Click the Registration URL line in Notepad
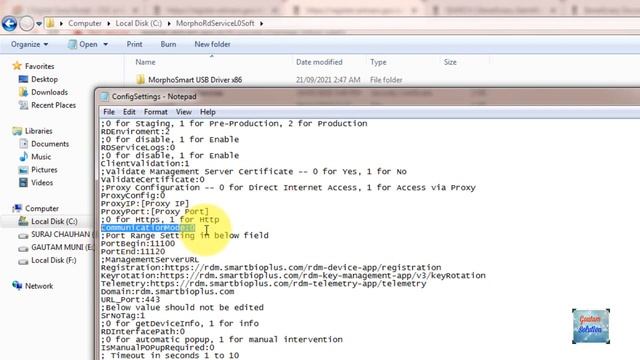Image resolution: width=640 pixels, height=360 pixels. (271, 267)
